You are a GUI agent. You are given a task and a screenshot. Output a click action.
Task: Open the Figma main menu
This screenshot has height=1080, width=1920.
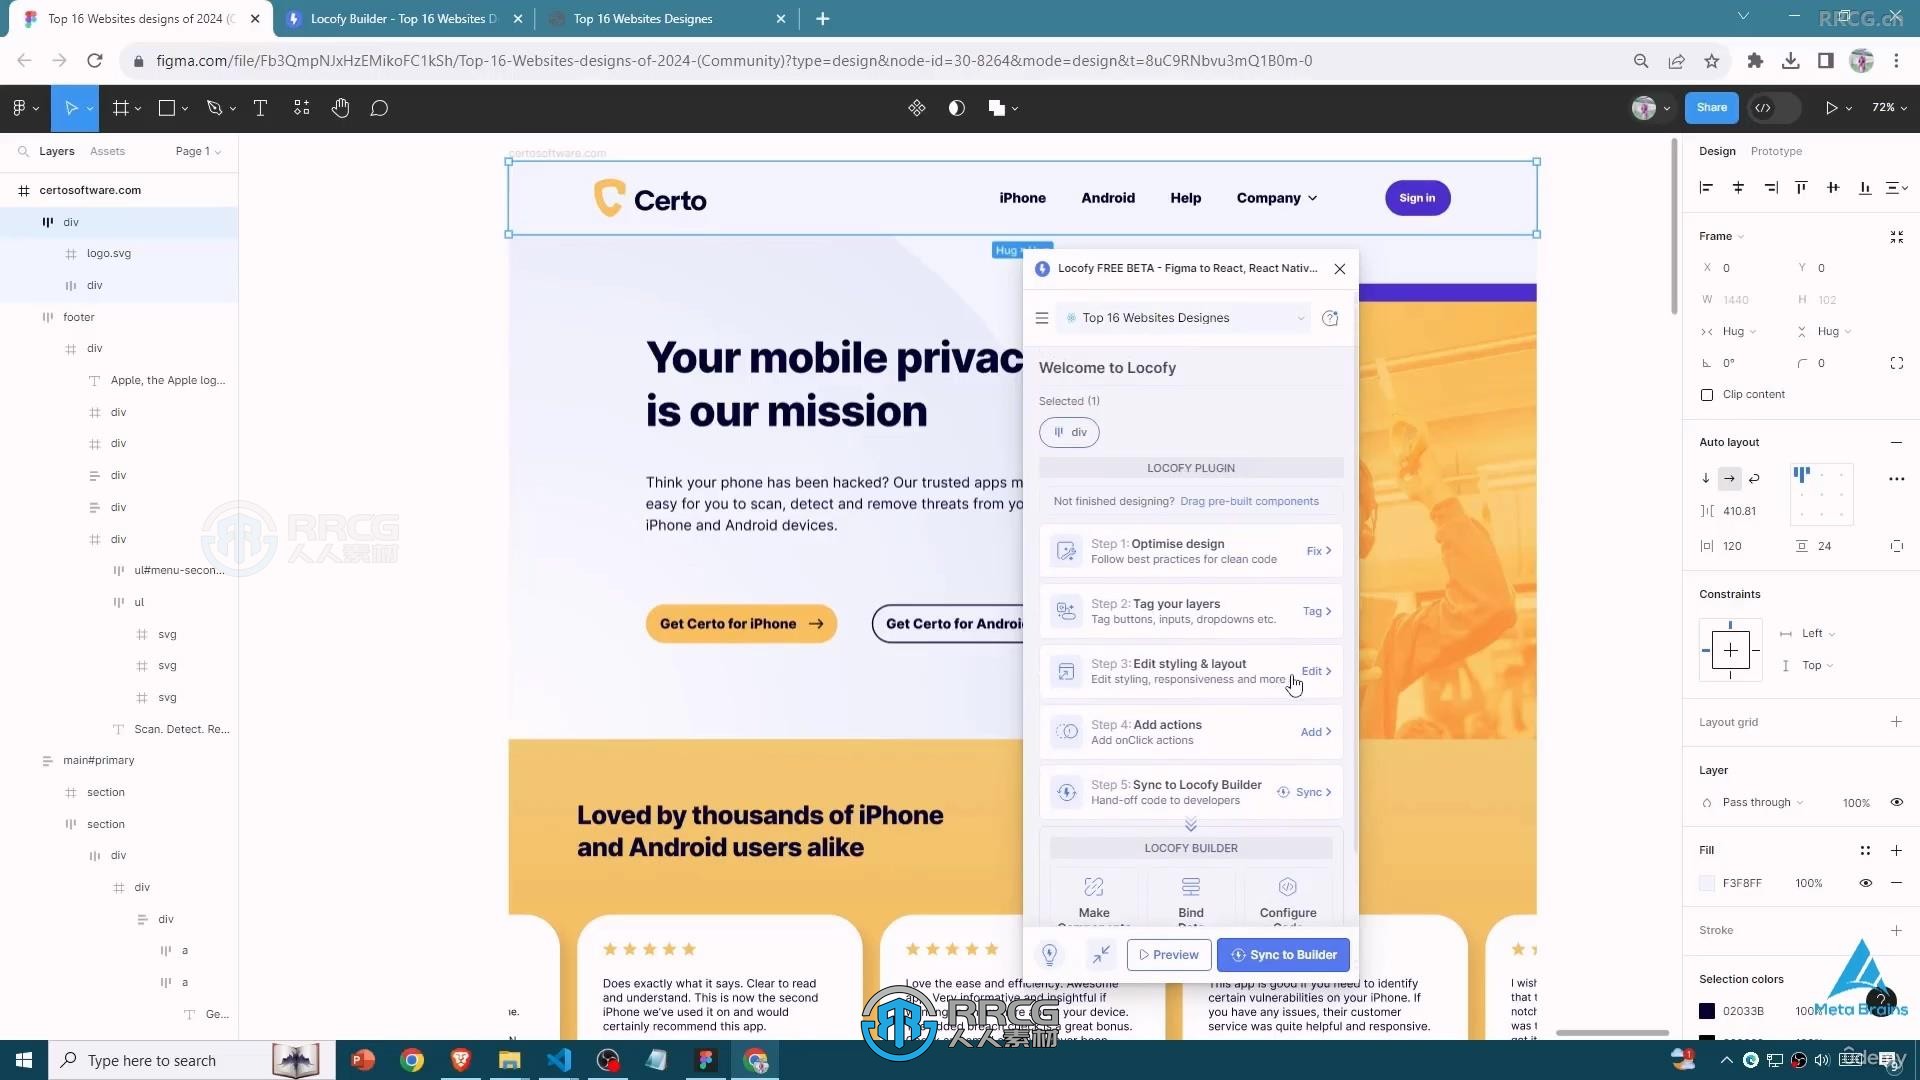point(25,108)
